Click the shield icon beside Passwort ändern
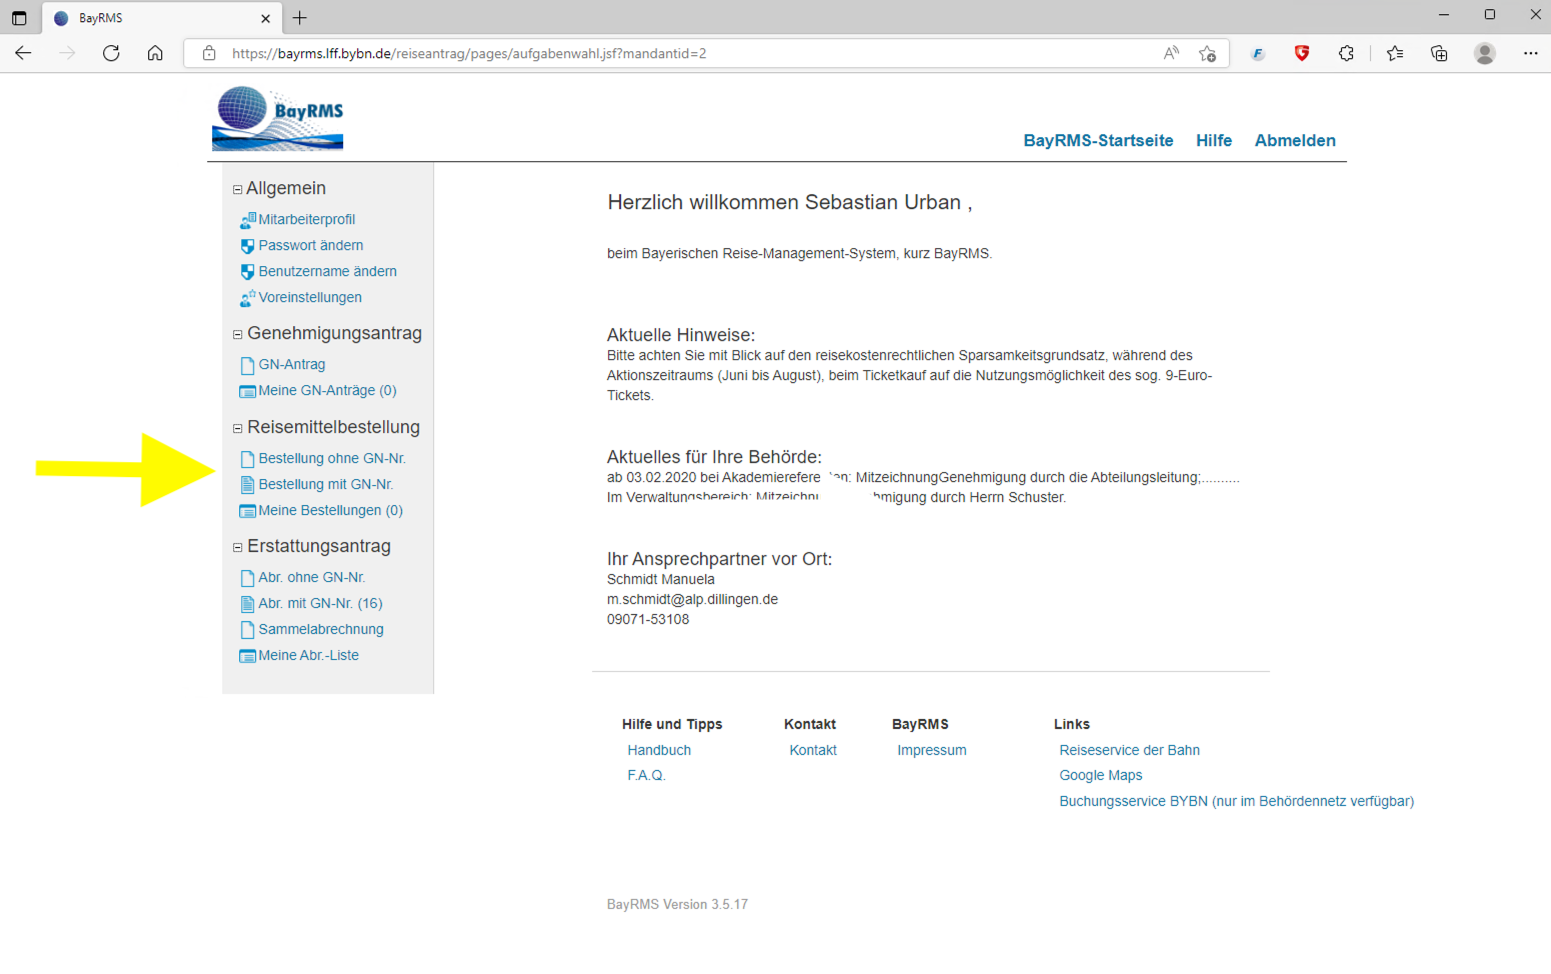The image size is (1551, 974). point(247,246)
